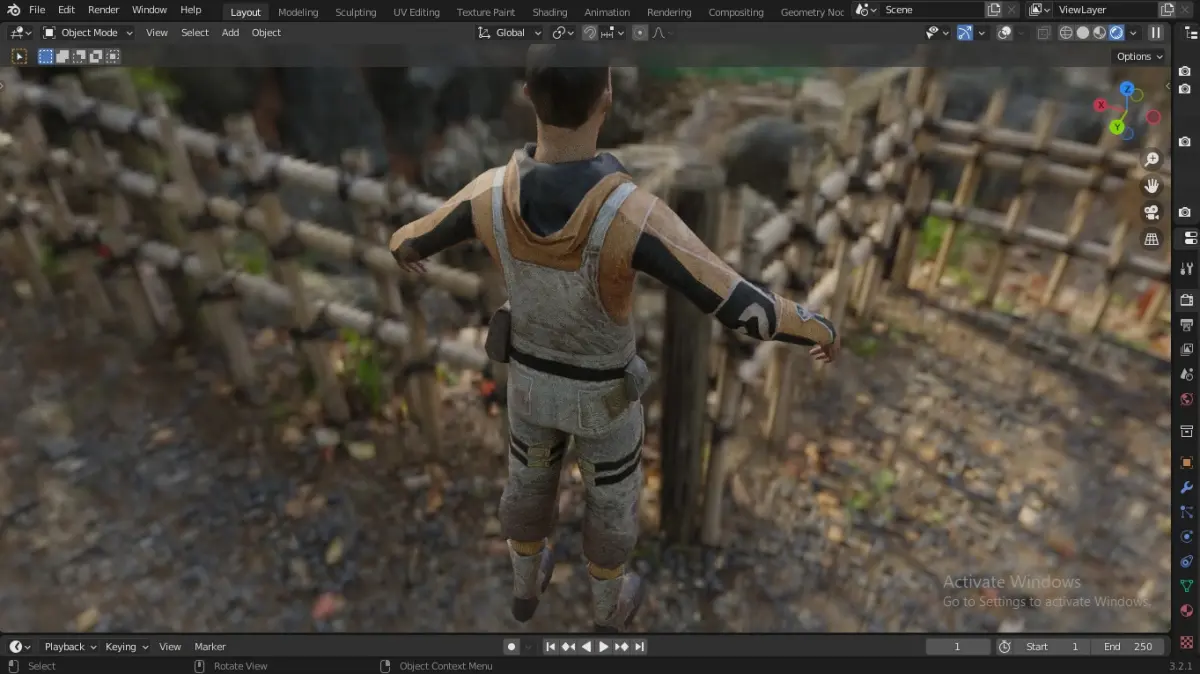Screen dimensions: 1200x674
Task: Click the red X axis on navigation gizmo
Action: click(x=1100, y=105)
